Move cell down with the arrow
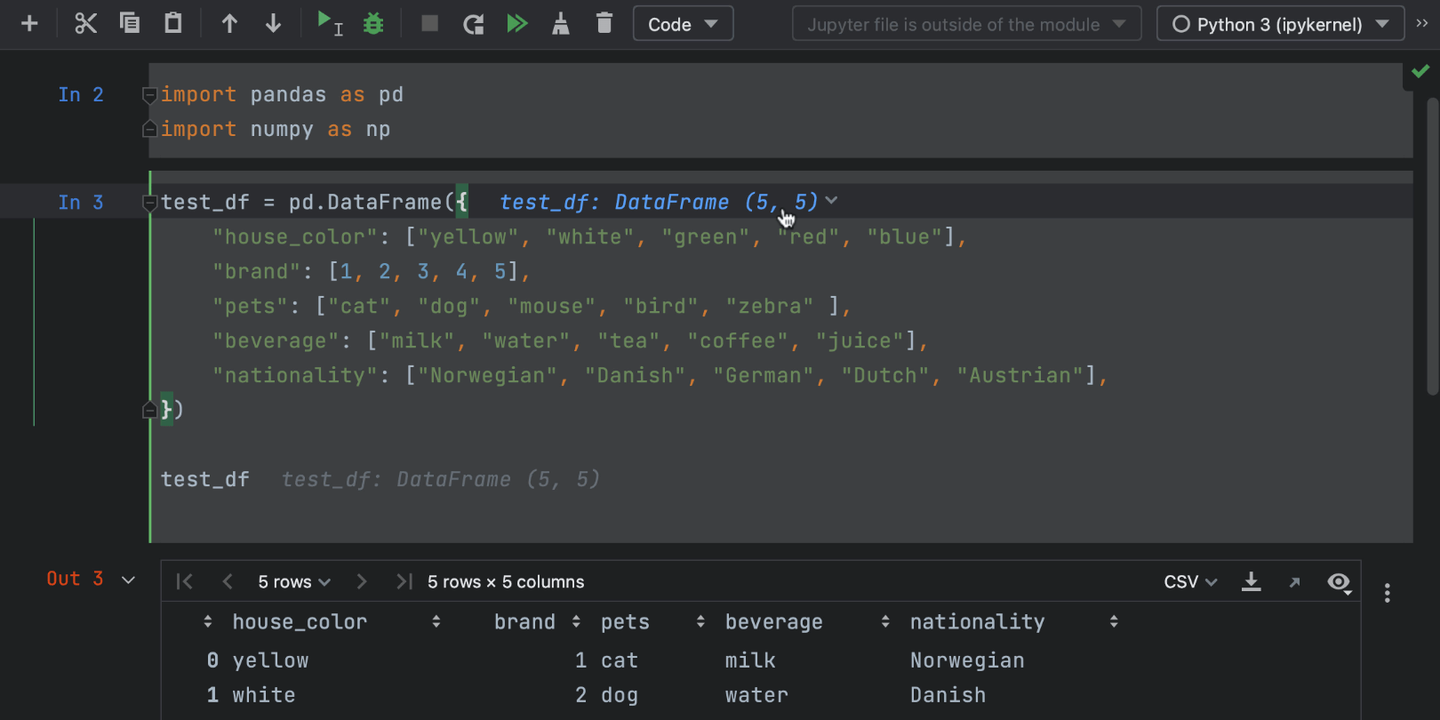The height and width of the screenshot is (720, 1440). [273, 23]
